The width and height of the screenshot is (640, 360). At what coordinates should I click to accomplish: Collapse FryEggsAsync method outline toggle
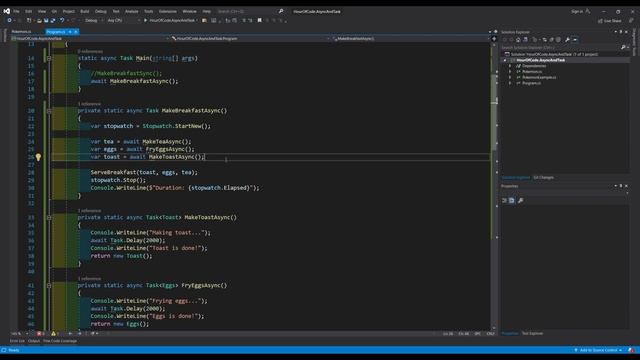point(49,286)
